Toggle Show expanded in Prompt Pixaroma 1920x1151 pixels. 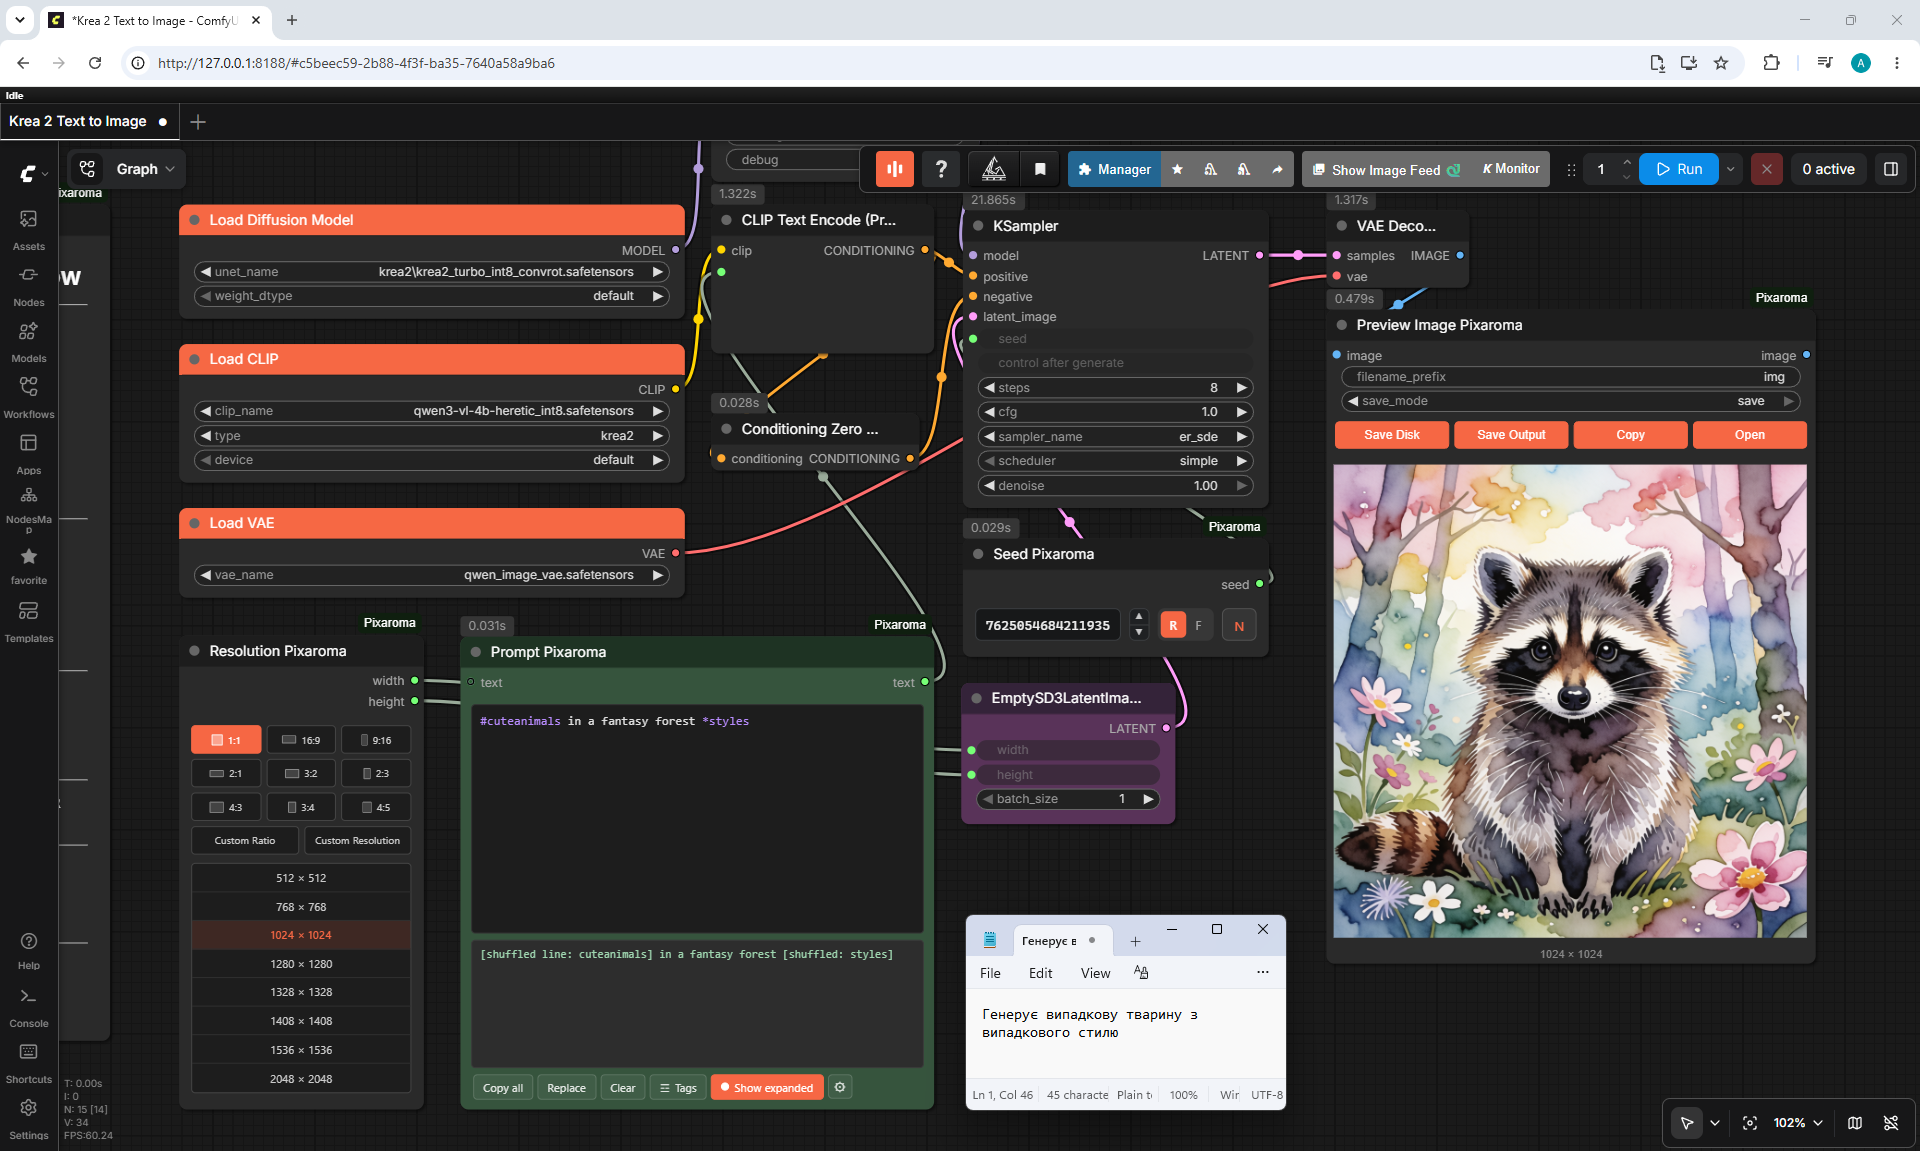point(767,1088)
